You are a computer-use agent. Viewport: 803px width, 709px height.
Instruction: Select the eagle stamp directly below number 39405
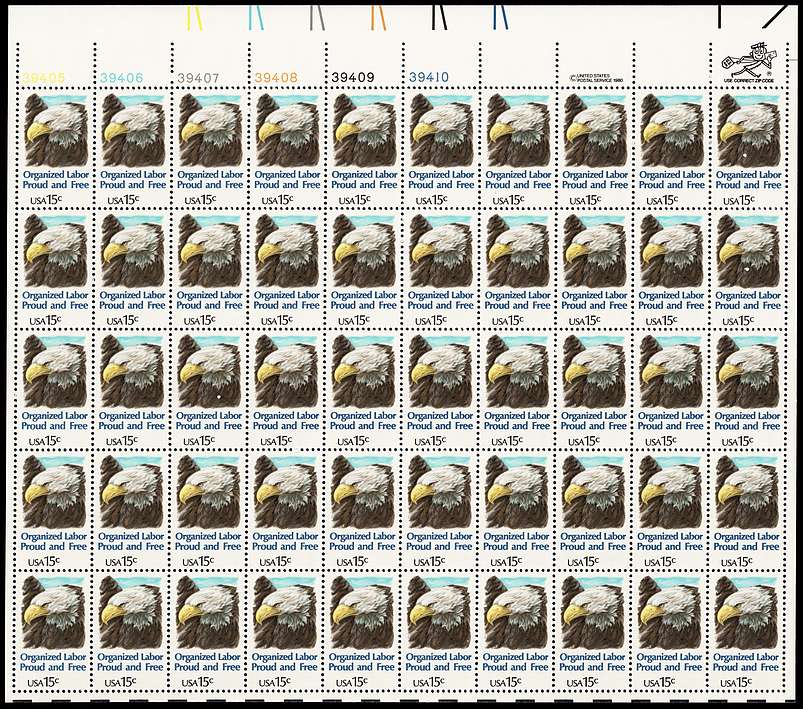point(56,149)
